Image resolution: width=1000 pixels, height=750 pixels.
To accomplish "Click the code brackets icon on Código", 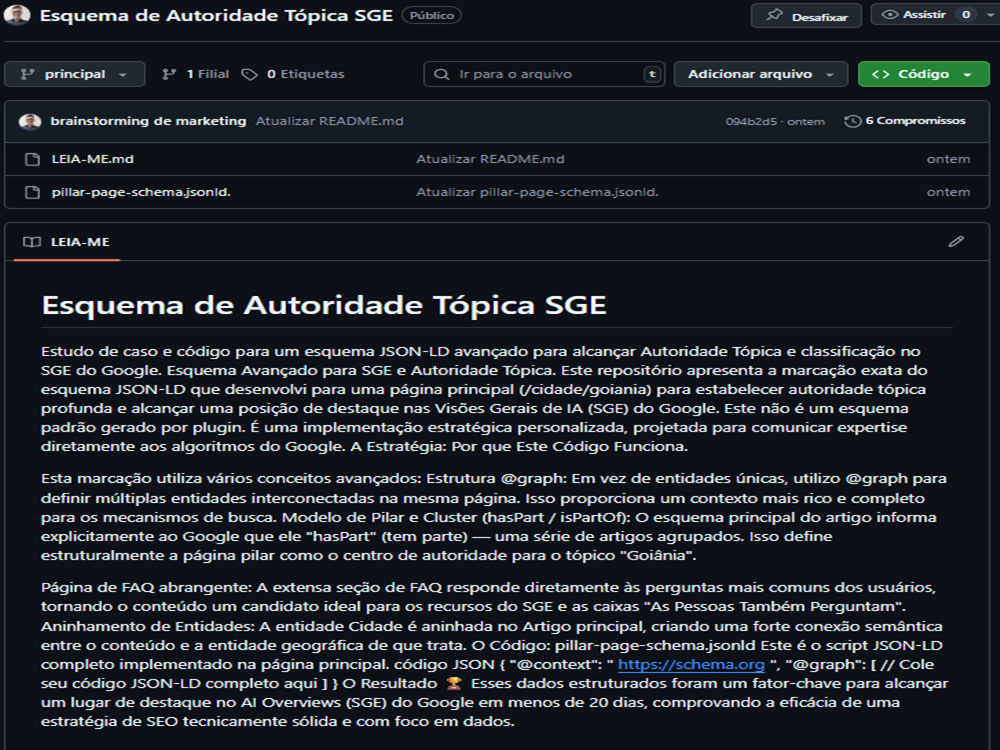I will 880,74.
